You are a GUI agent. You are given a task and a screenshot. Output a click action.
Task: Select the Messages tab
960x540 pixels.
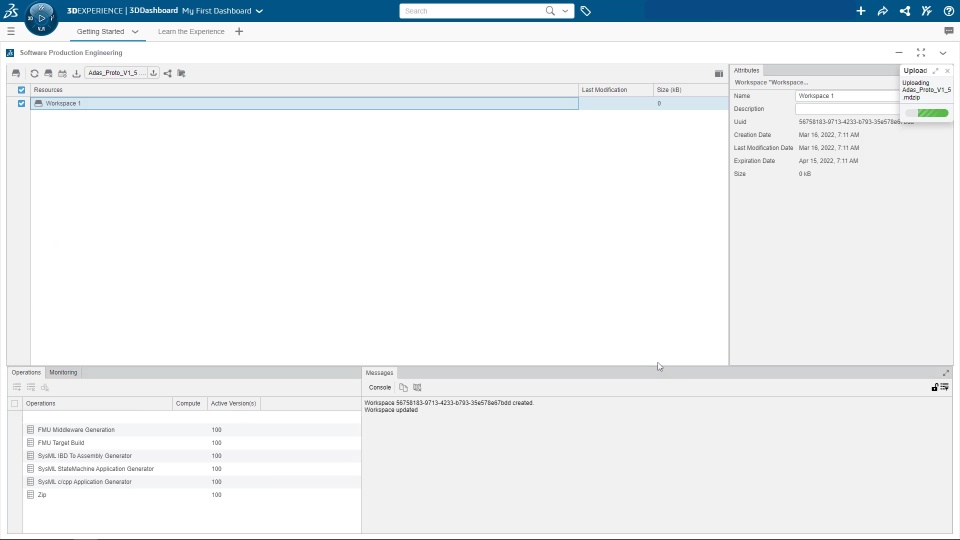tap(379, 372)
